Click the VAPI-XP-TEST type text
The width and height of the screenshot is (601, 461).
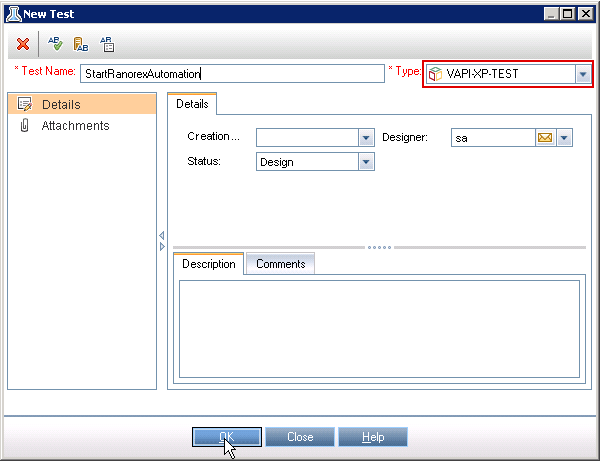(482, 74)
